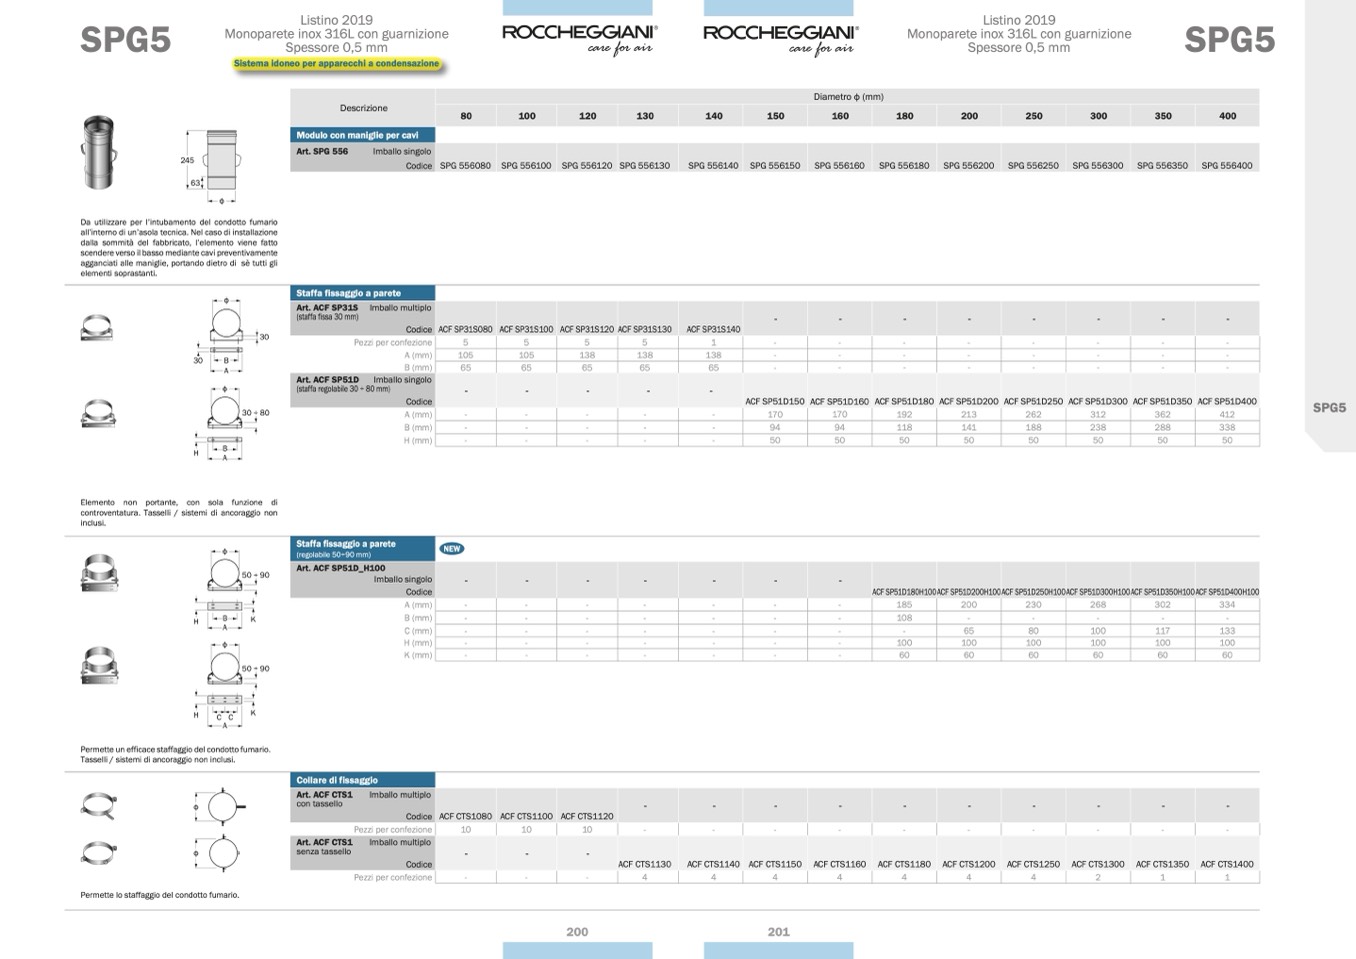The height and width of the screenshot is (959, 1356).
Task: Click the left Roccheggiani logo
Action: 579,38
